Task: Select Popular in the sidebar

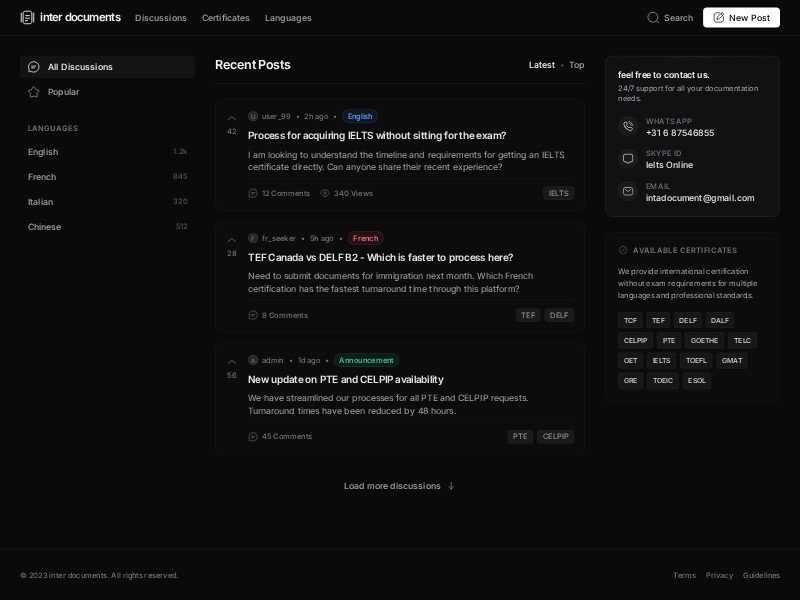Action: tap(63, 92)
